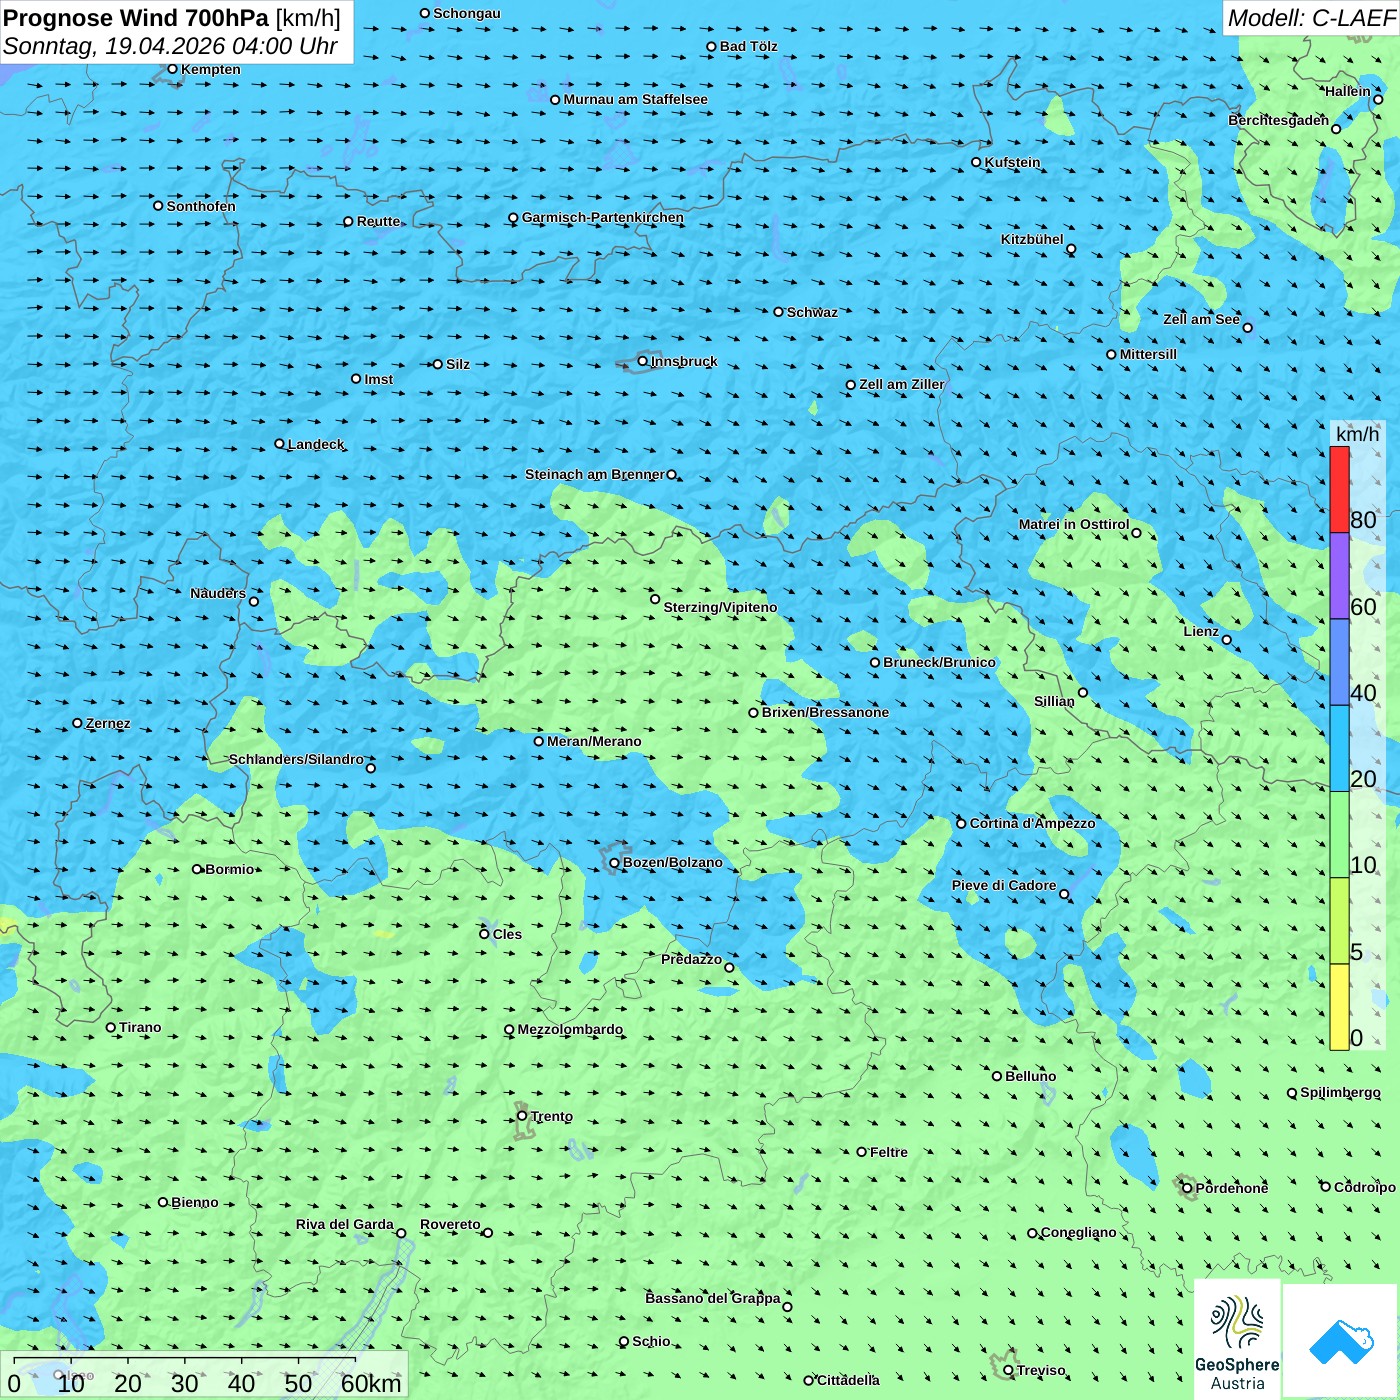1400x1400 pixels.
Task: Click the 'Pordenone' label
Action: pyautogui.click(x=1232, y=1188)
